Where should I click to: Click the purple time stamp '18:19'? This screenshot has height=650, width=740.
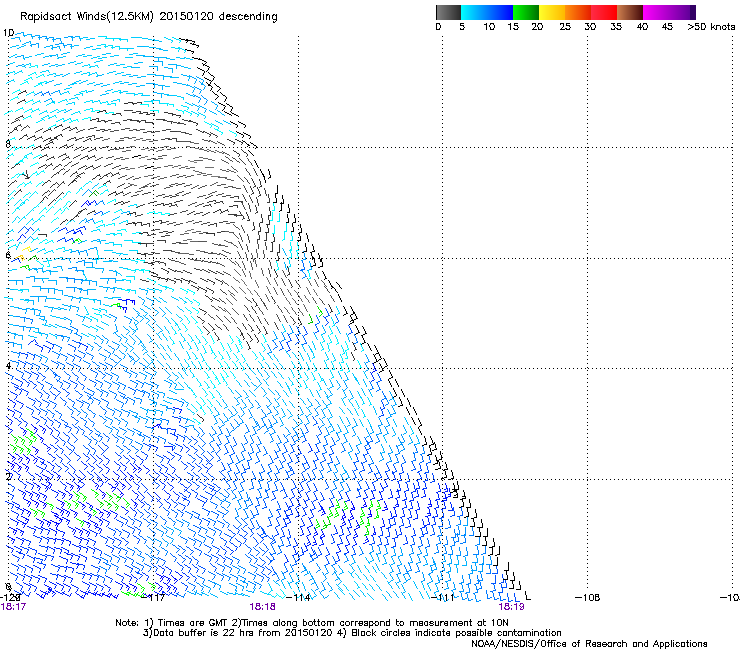point(512,607)
